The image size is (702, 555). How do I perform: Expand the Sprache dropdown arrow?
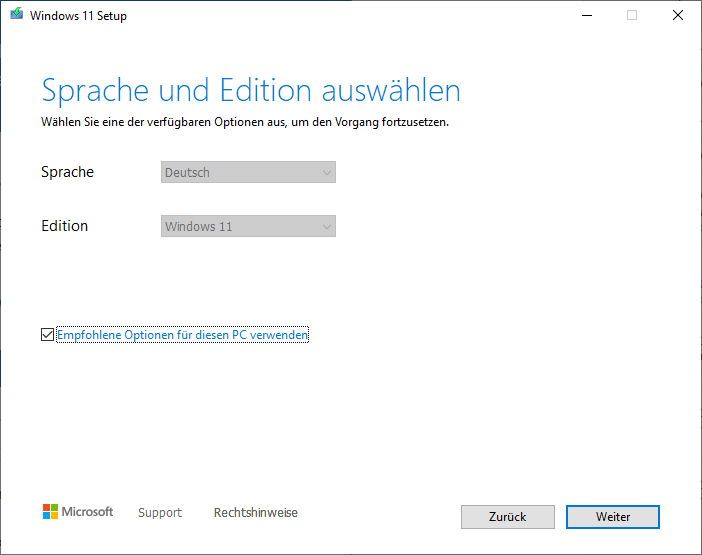[326, 173]
